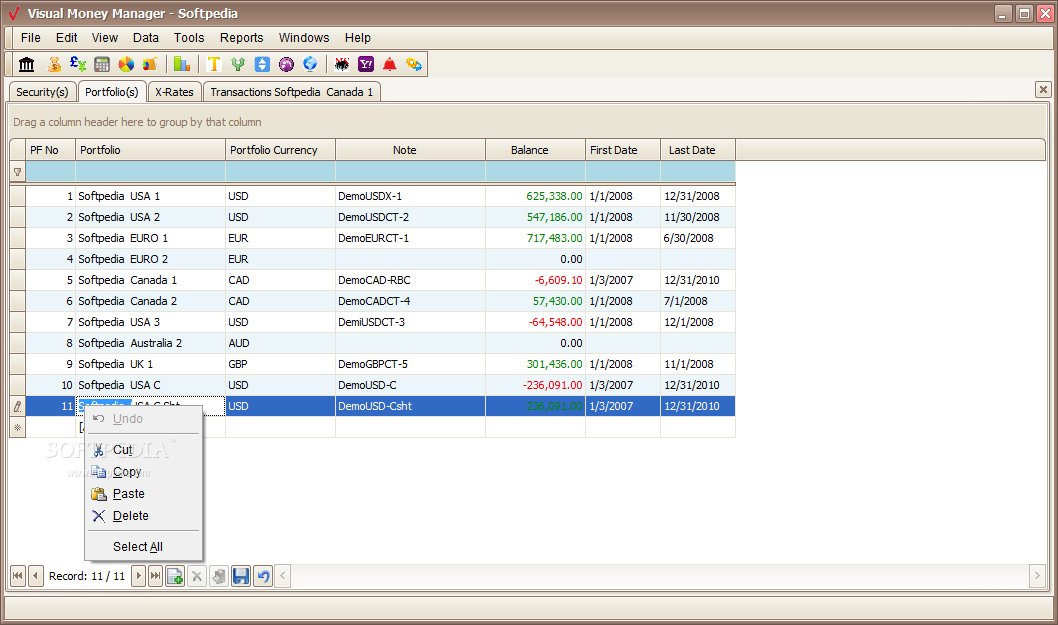The image size is (1058, 625).
Task: Click the horizontal scrollbar right arrow
Action: click(1037, 576)
